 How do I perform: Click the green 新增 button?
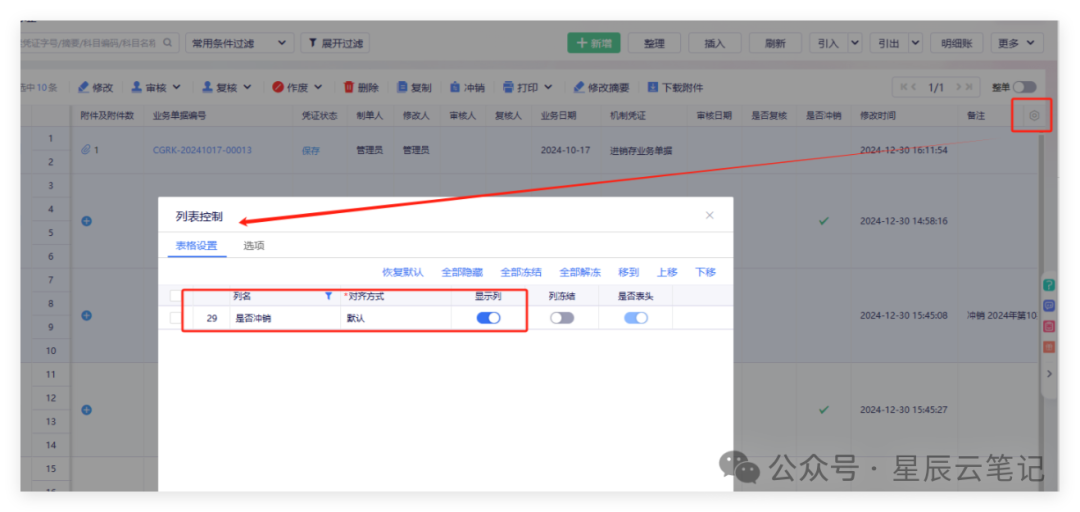click(x=594, y=43)
